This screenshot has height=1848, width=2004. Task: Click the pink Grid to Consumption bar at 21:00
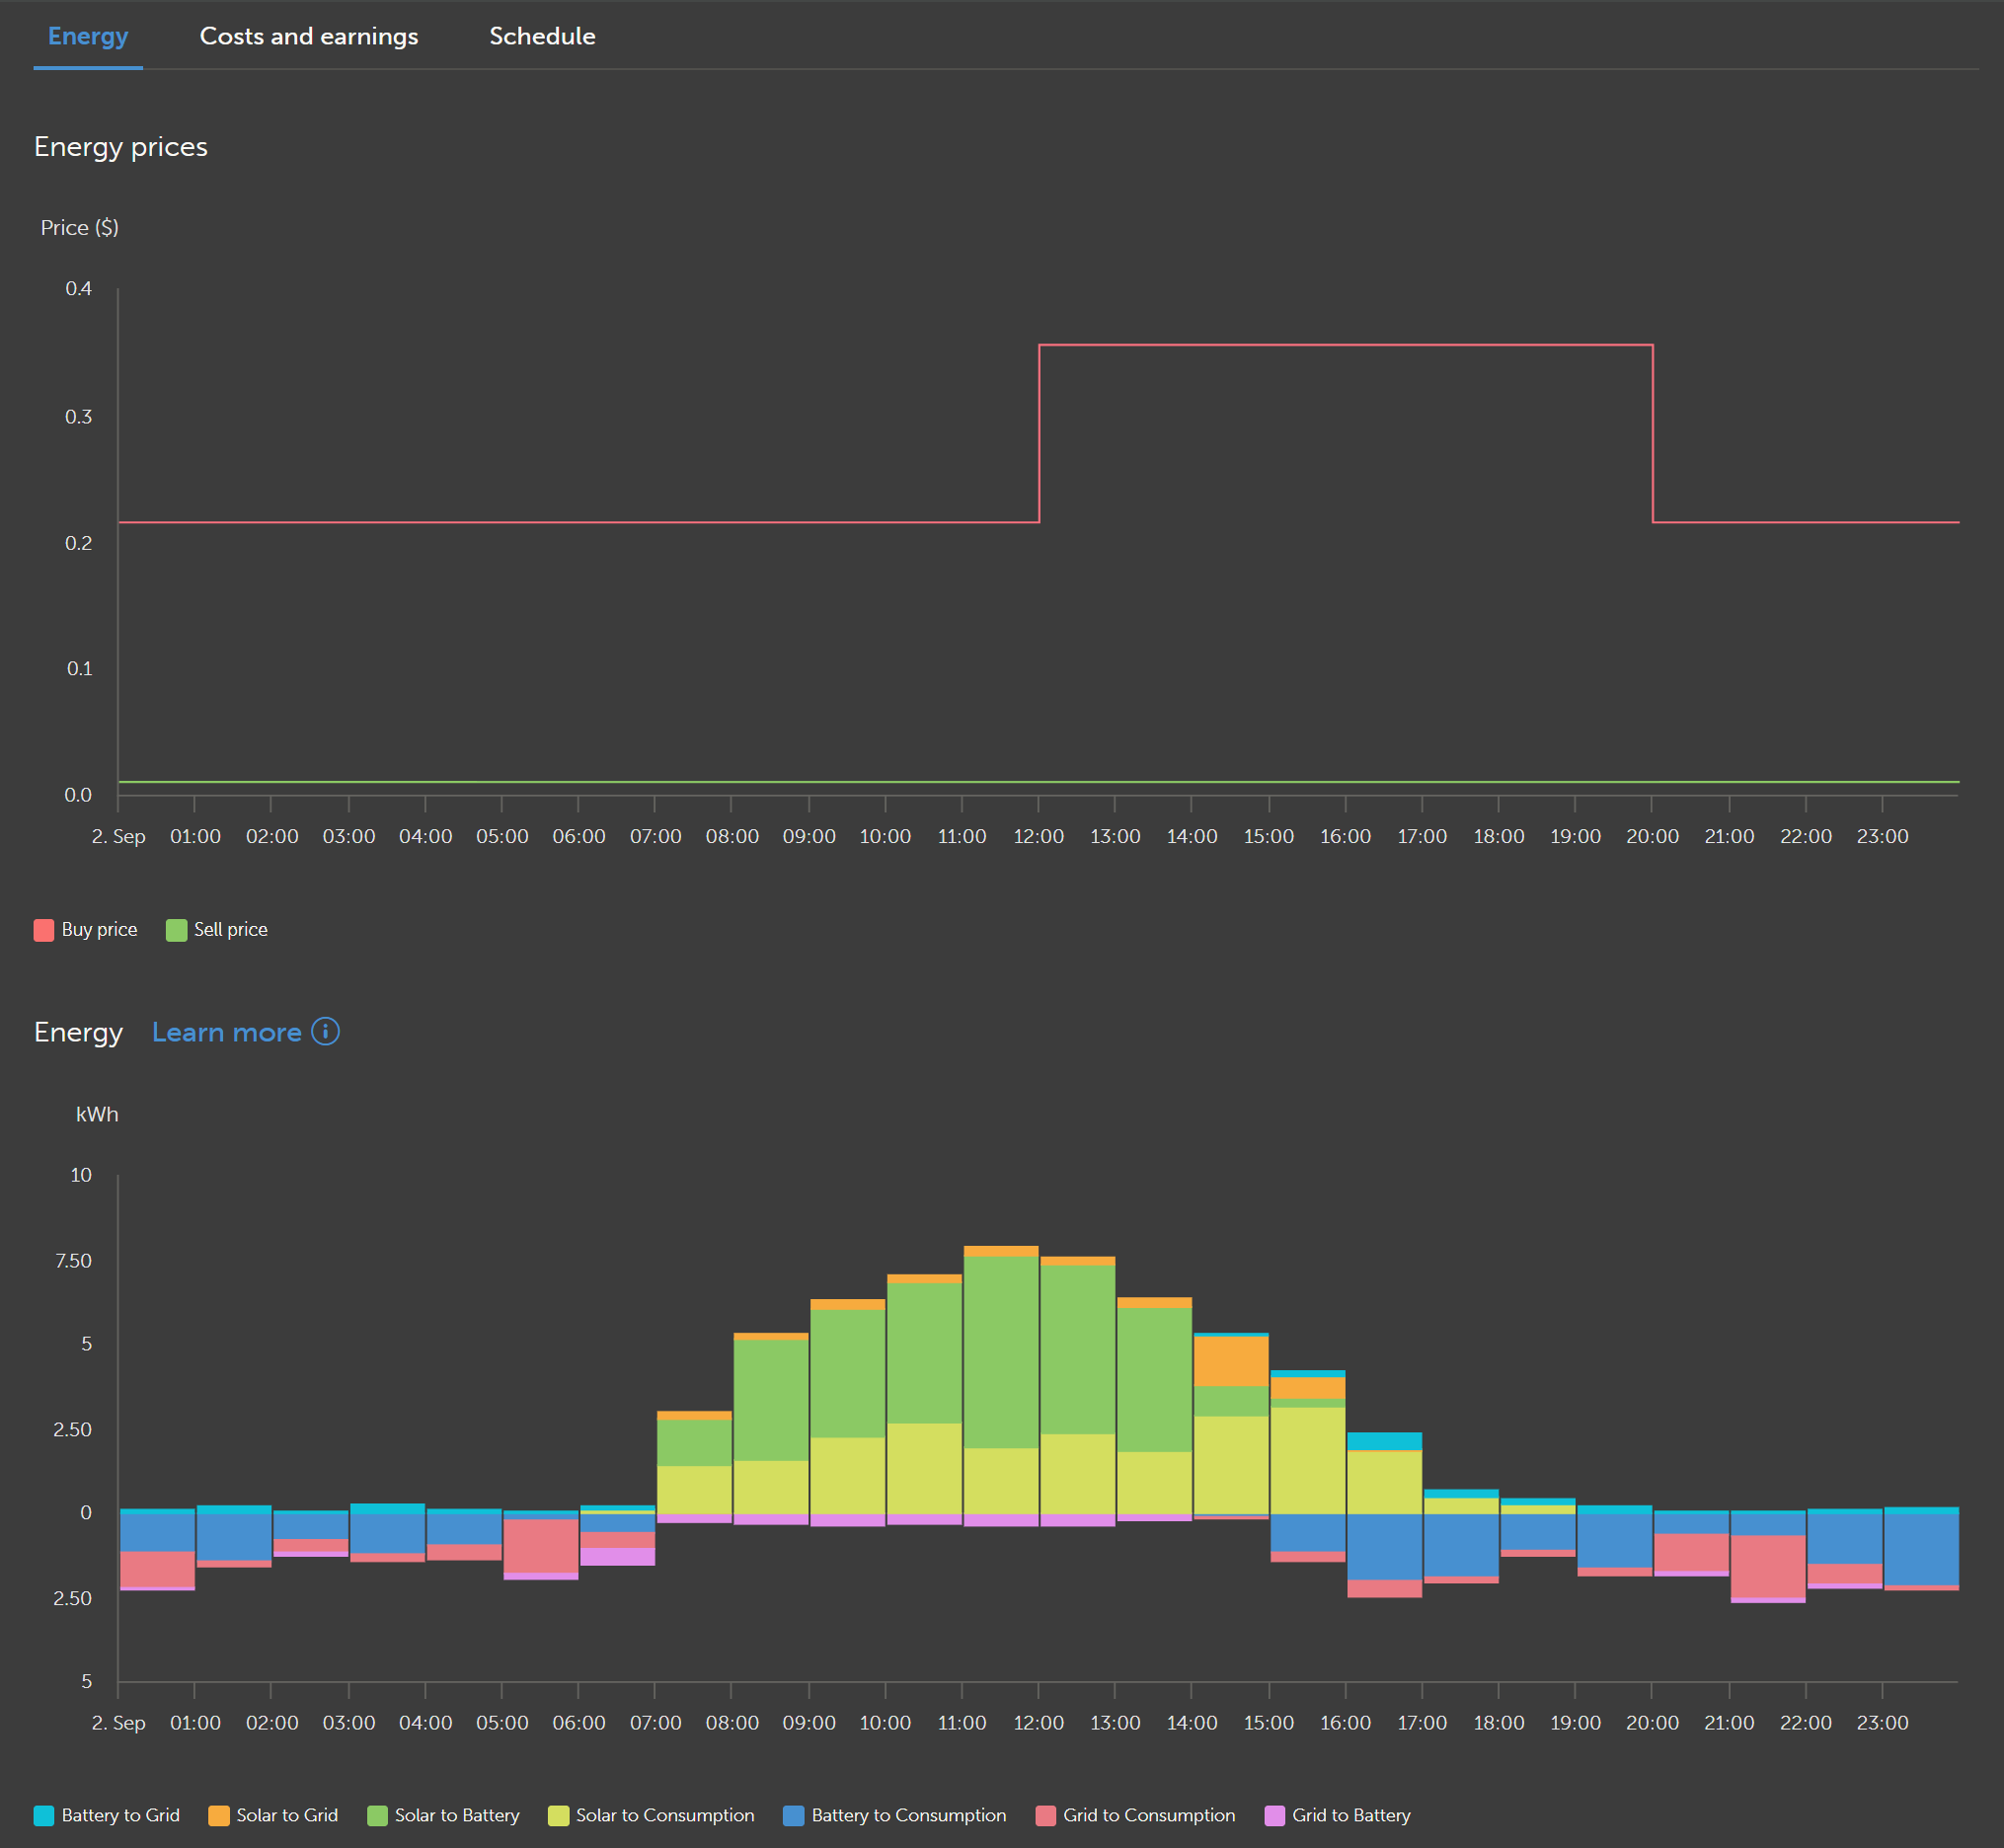coord(1767,1565)
